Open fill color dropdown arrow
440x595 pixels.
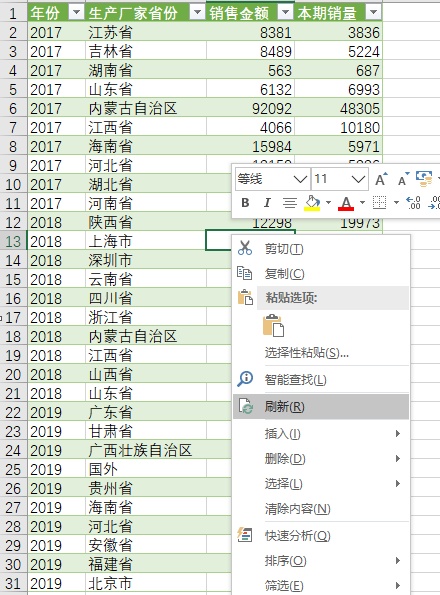coord(328,203)
